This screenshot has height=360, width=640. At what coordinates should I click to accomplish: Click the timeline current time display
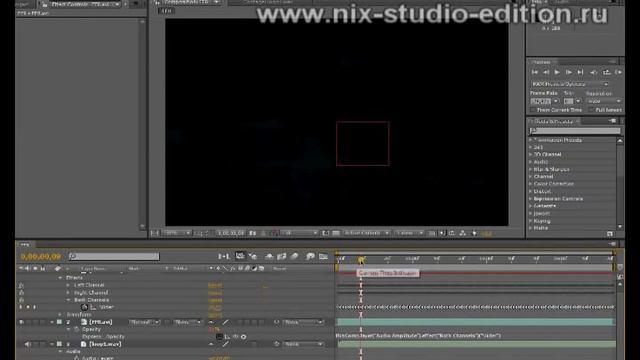pyautogui.click(x=41, y=256)
